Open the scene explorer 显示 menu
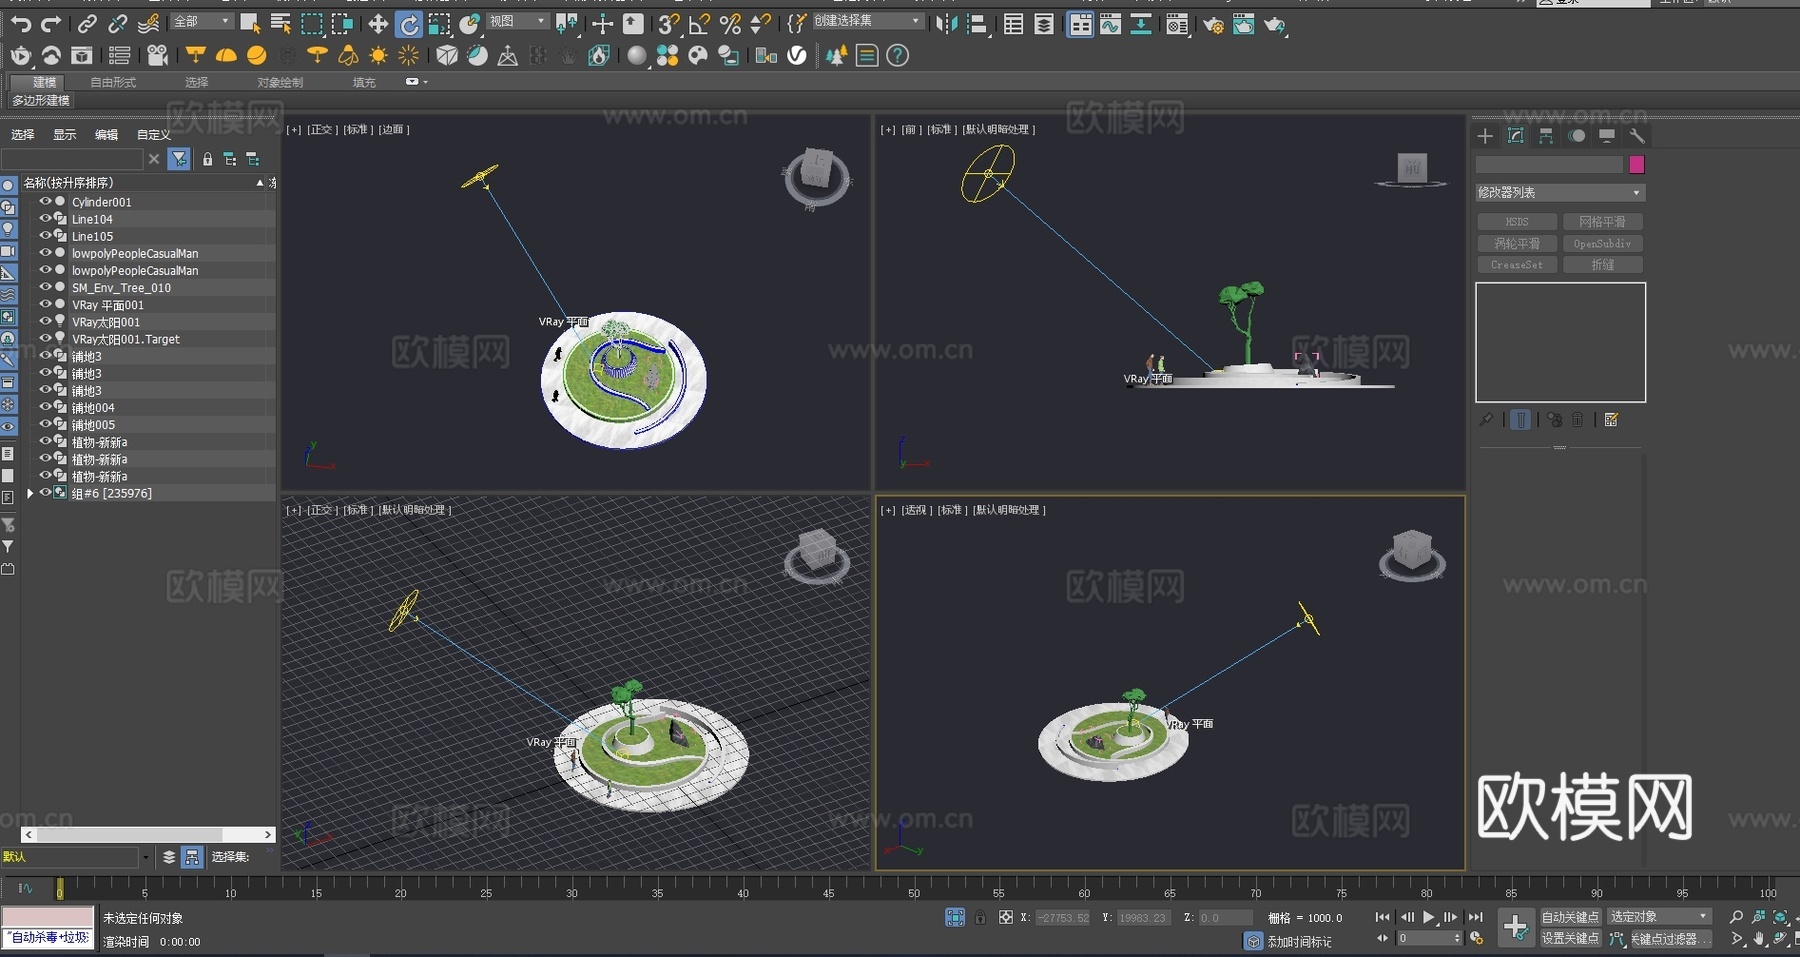 point(65,134)
